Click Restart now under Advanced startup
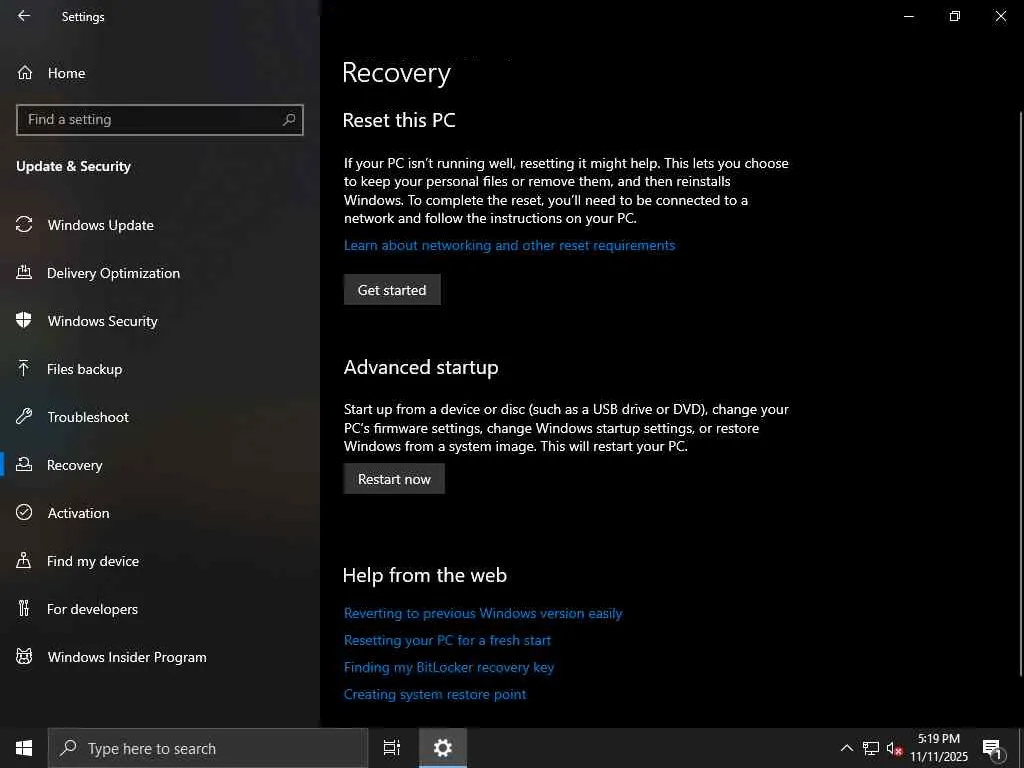Screen dimensions: 1024x768 (x=394, y=479)
